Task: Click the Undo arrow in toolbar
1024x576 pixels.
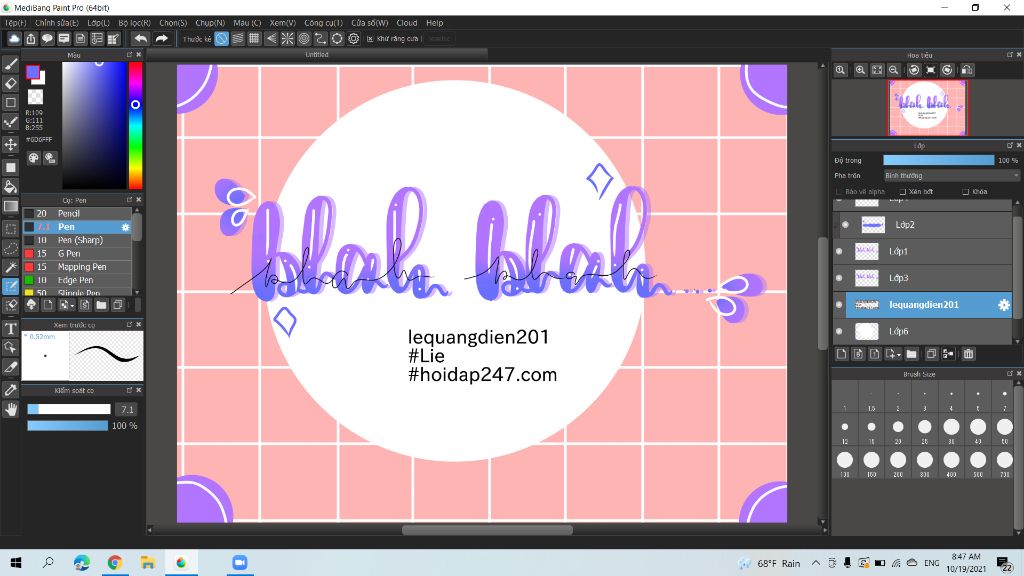Action: pos(140,39)
